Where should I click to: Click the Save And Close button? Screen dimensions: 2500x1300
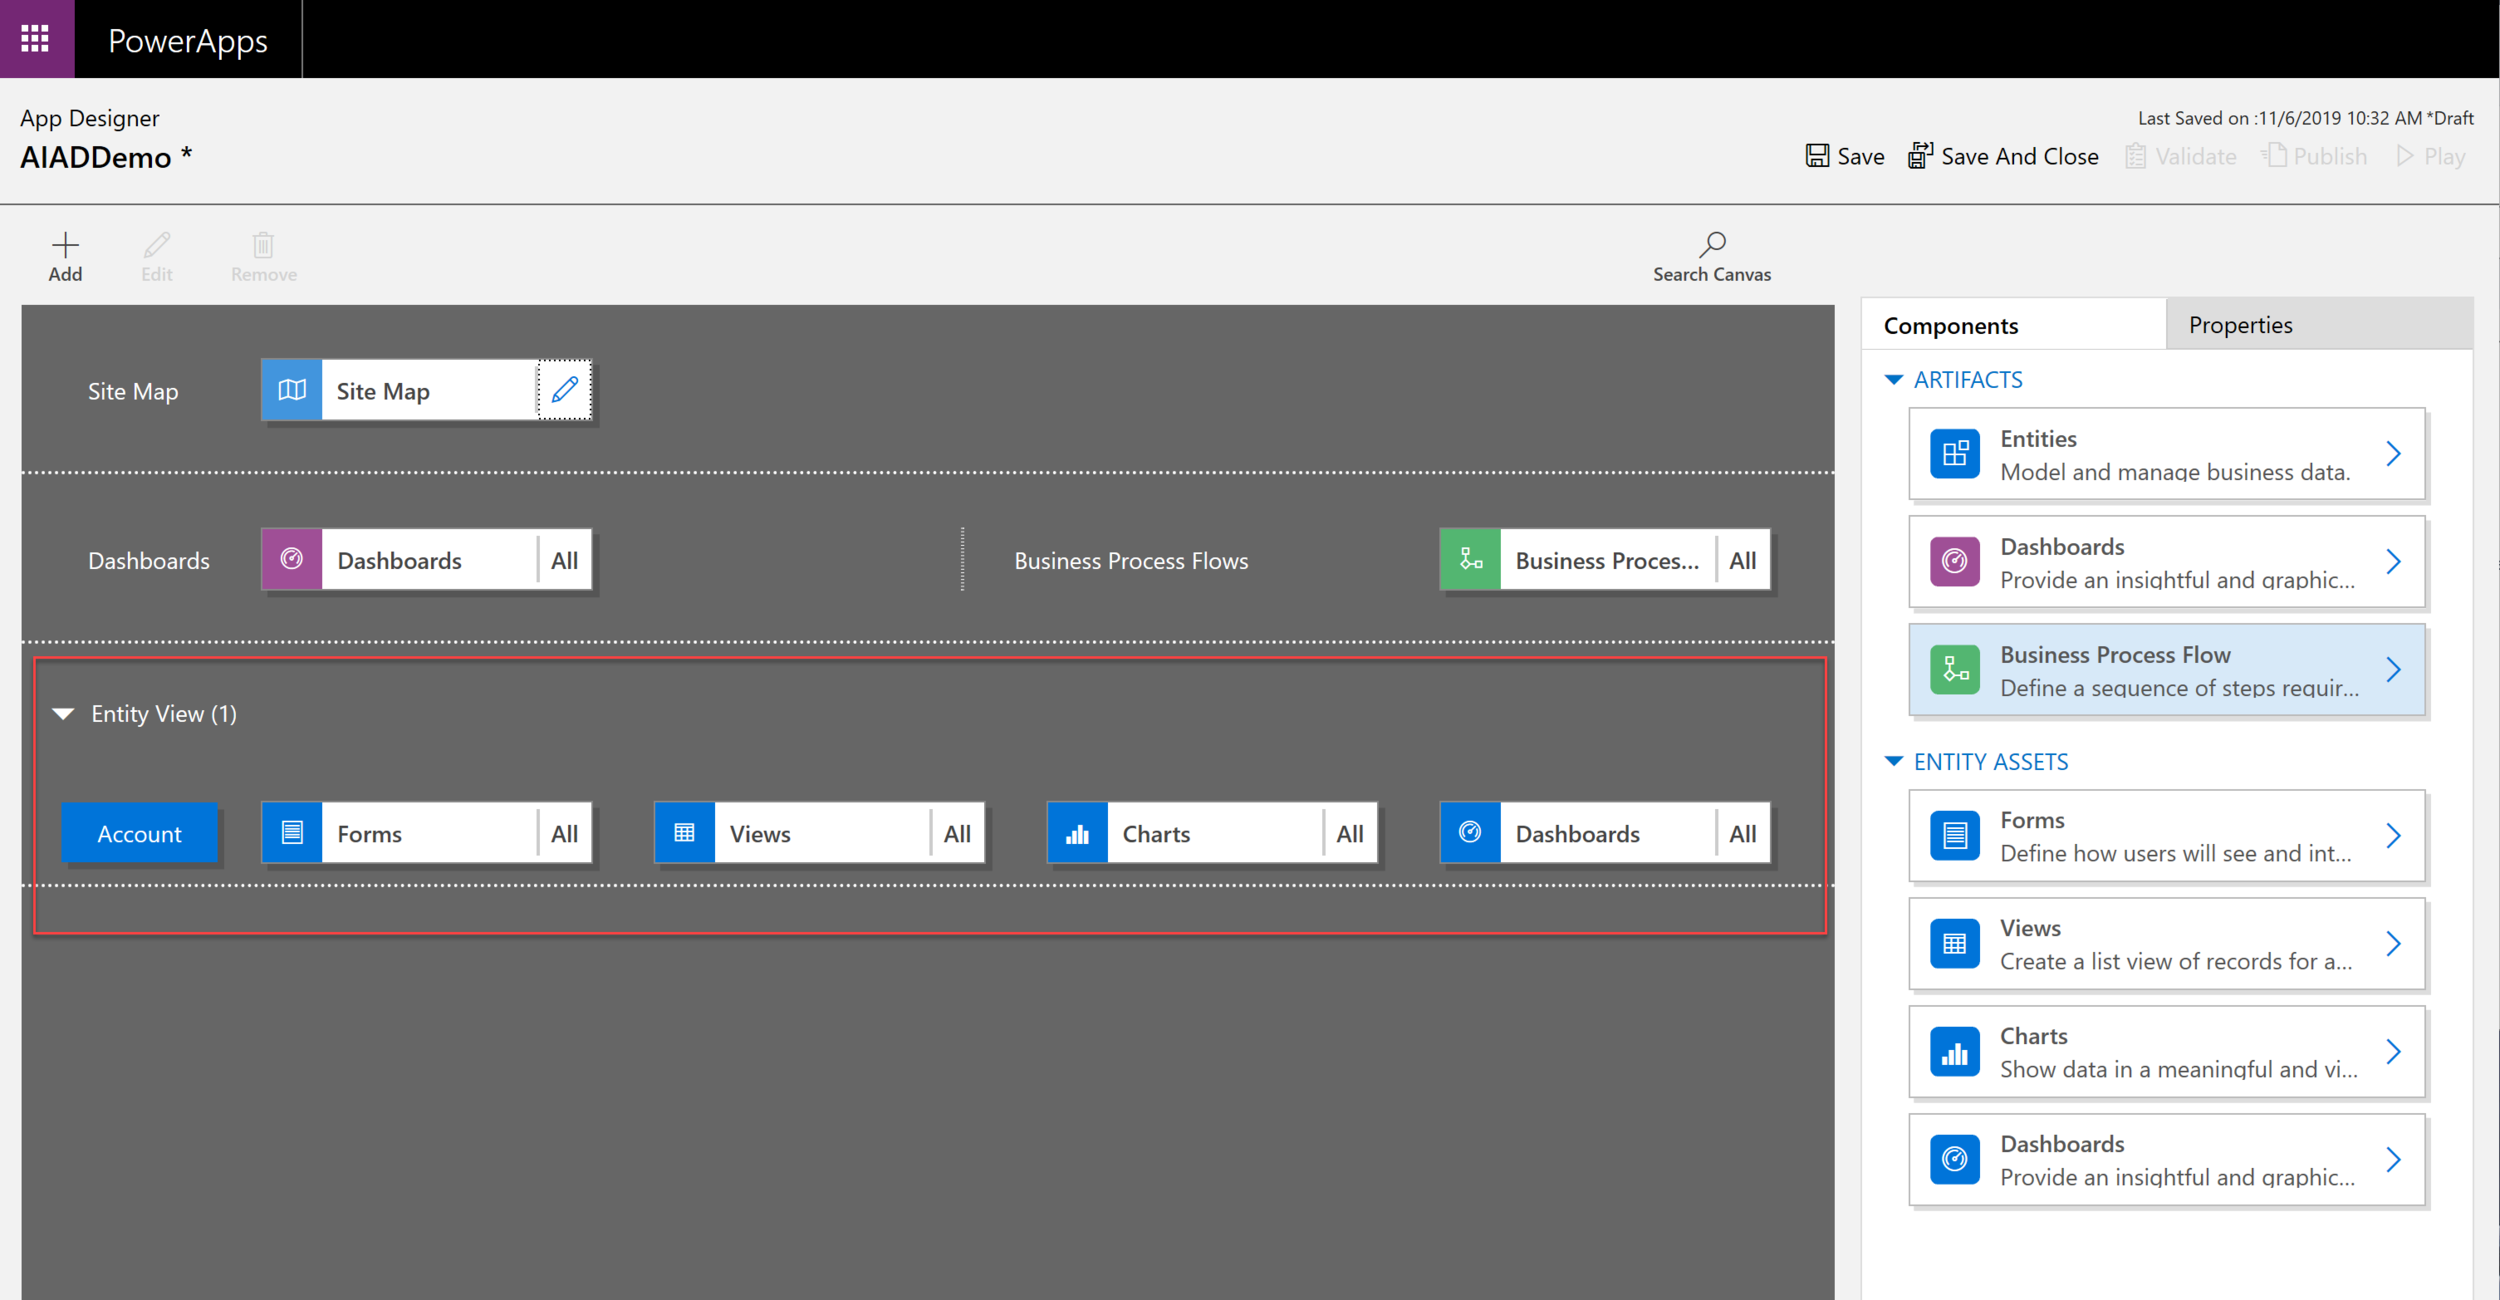click(2003, 156)
